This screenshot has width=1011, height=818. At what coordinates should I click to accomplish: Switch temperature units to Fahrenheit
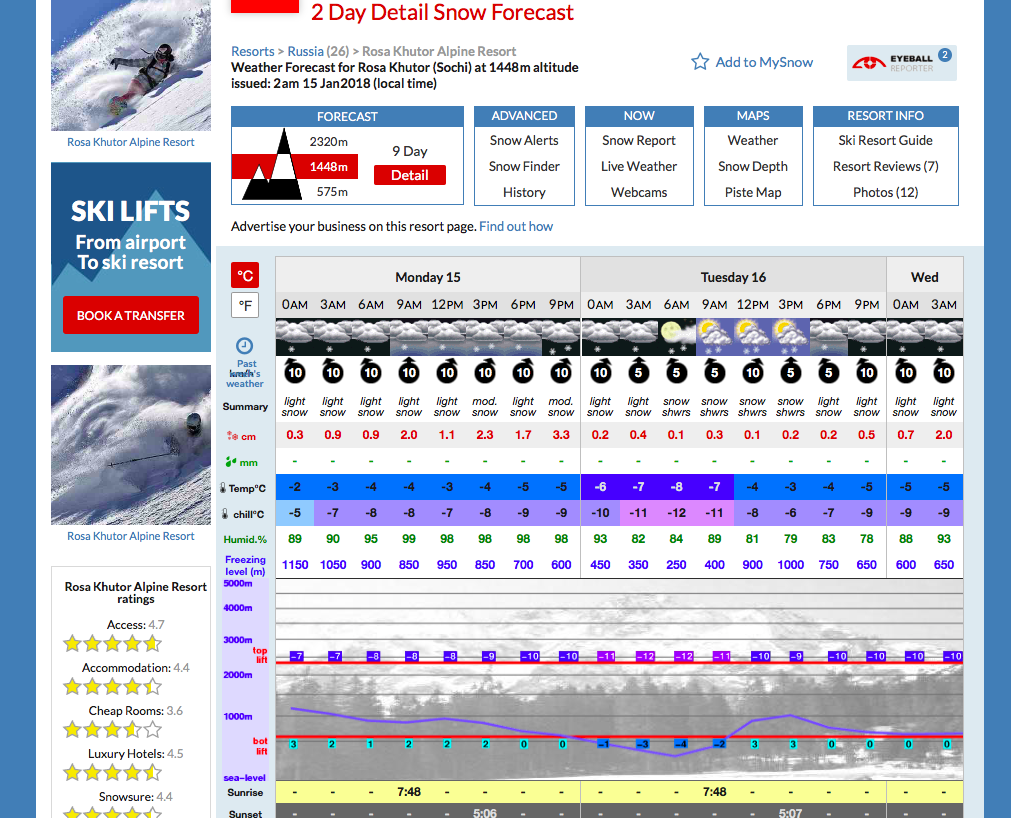click(245, 306)
